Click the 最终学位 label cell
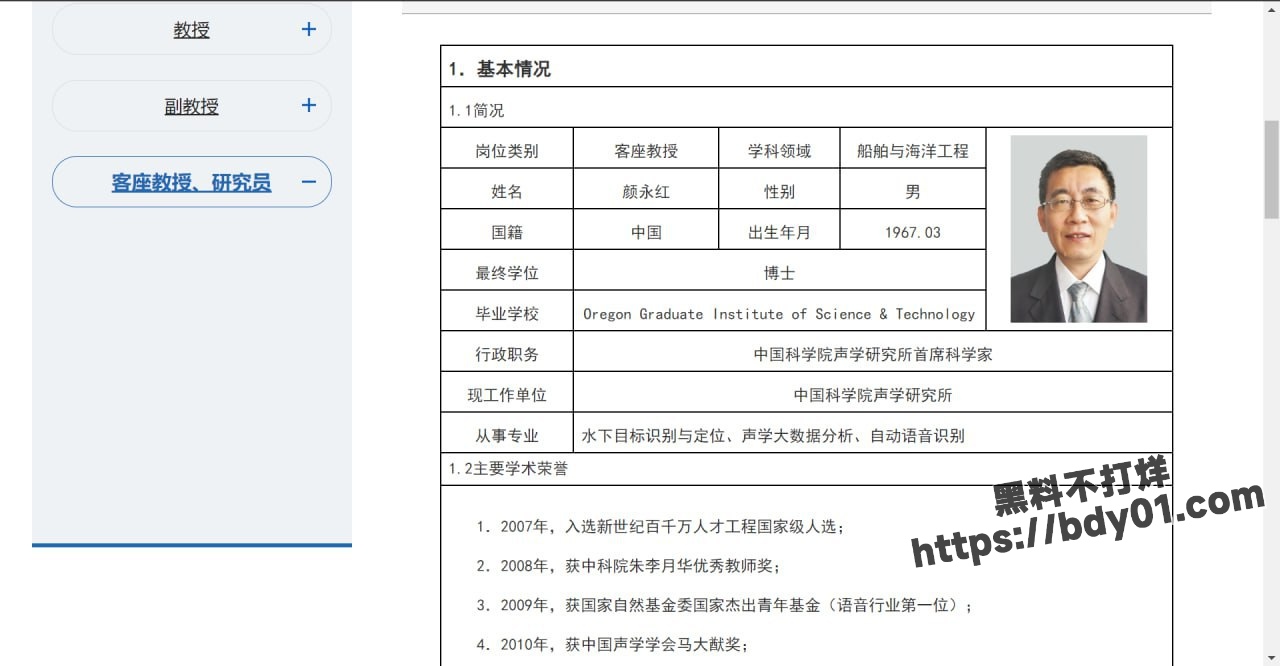 tap(507, 270)
